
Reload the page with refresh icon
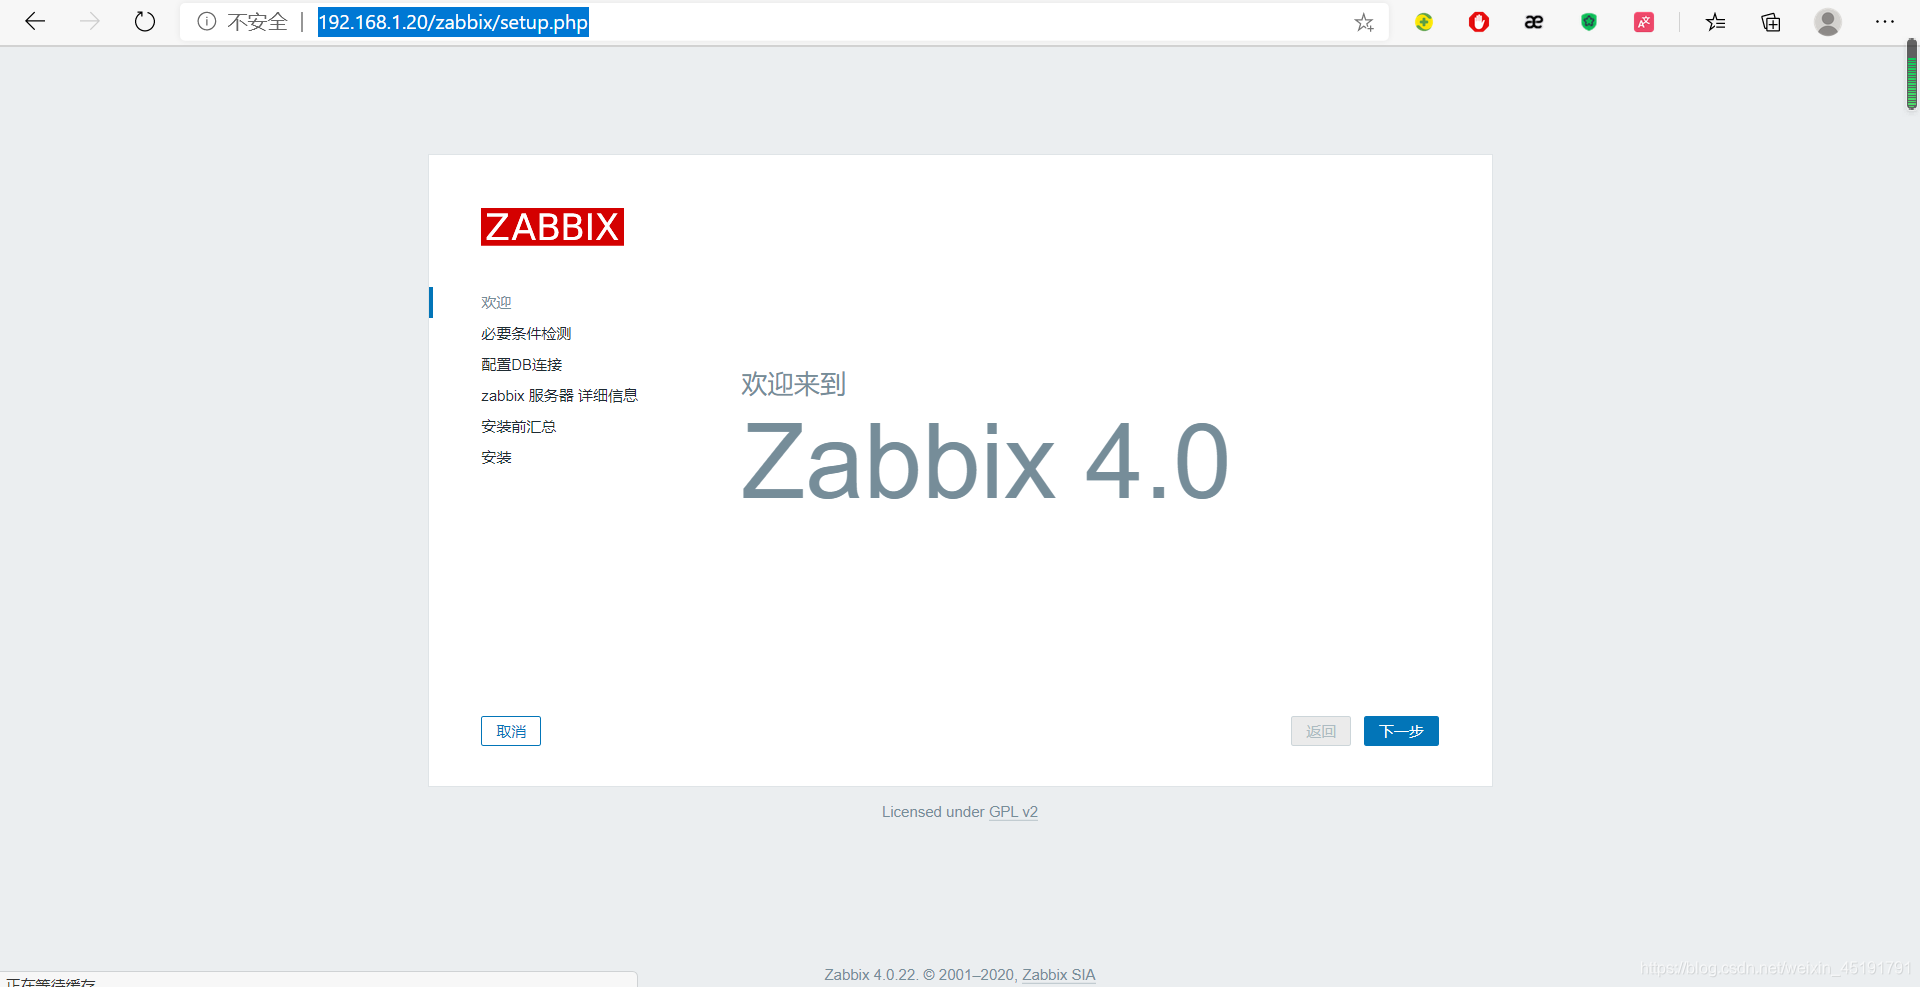tap(145, 21)
